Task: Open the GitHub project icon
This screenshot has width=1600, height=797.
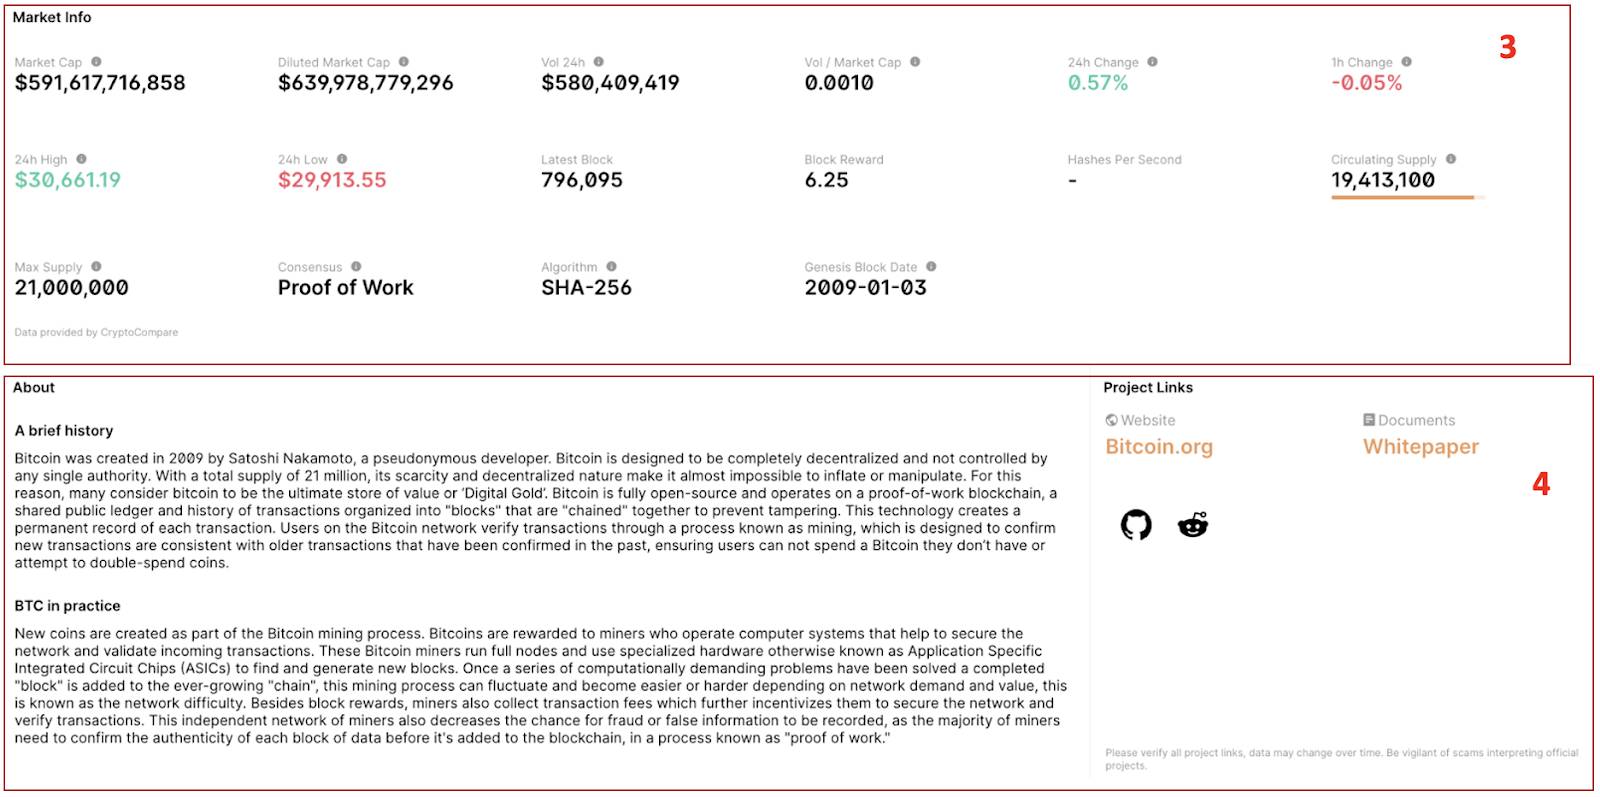Action: pyautogui.click(x=1136, y=524)
